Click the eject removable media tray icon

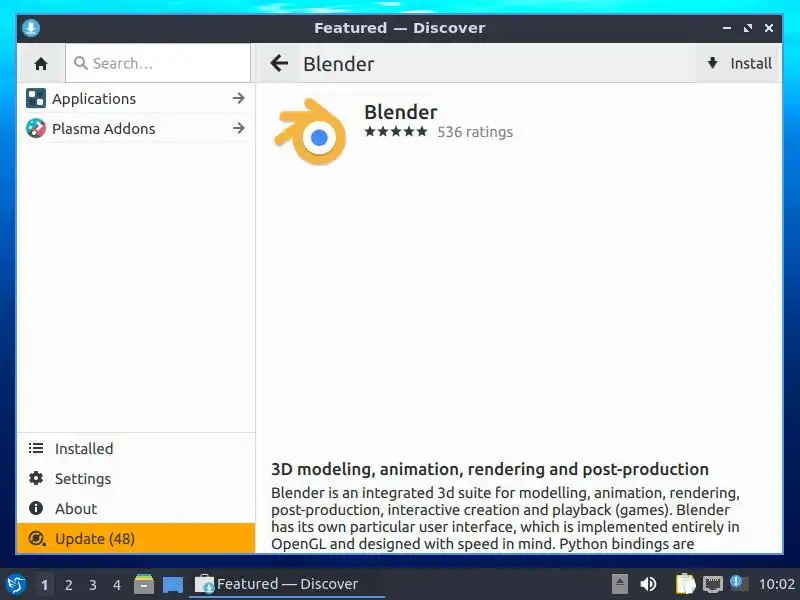619,584
